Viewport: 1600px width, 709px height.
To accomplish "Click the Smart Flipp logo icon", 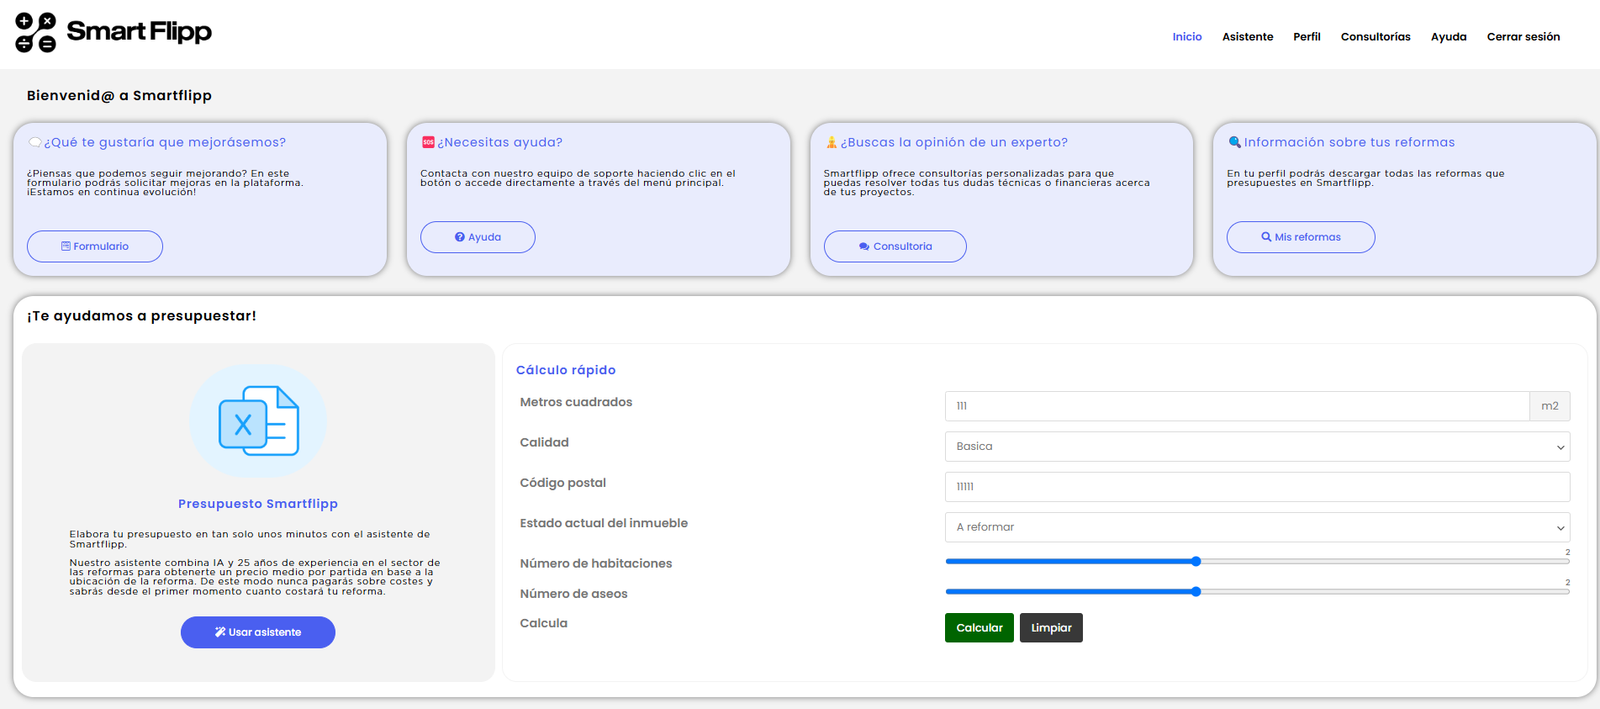I will tap(36, 33).
